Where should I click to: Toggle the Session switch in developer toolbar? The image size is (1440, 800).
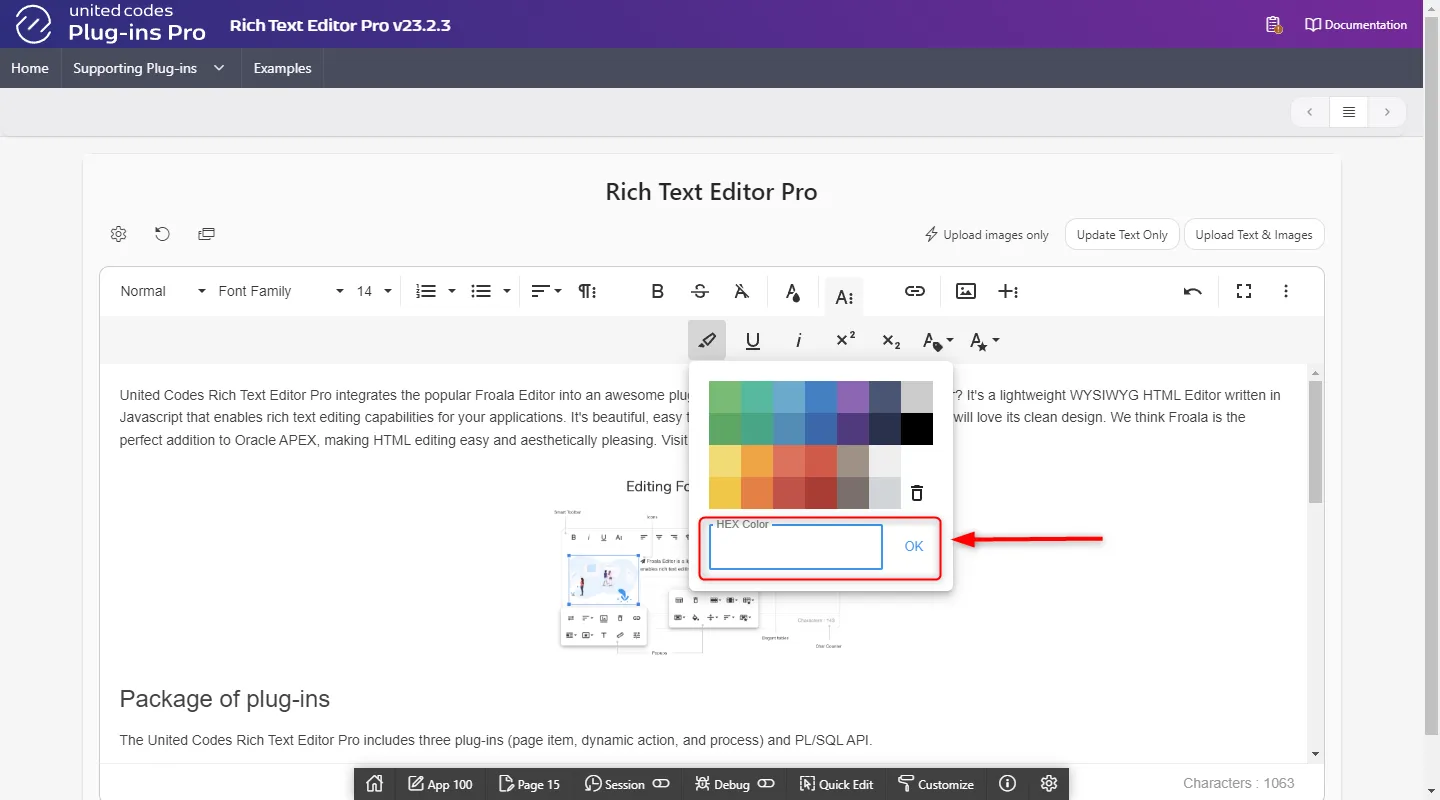tap(661, 784)
